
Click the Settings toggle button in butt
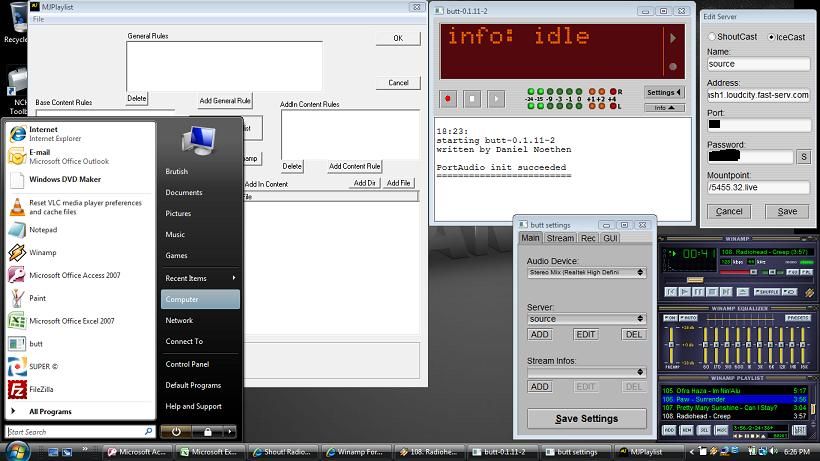tap(664, 93)
